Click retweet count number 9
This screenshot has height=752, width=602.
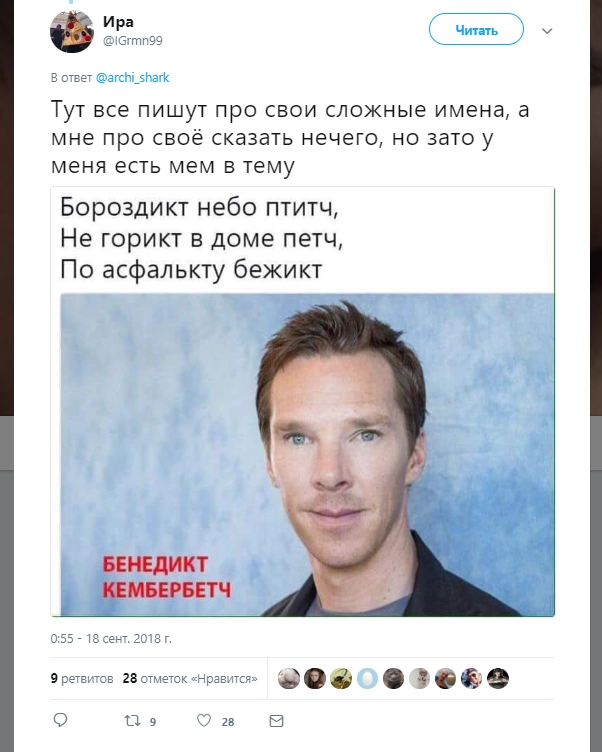pyautogui.click(x=153, y=722)
